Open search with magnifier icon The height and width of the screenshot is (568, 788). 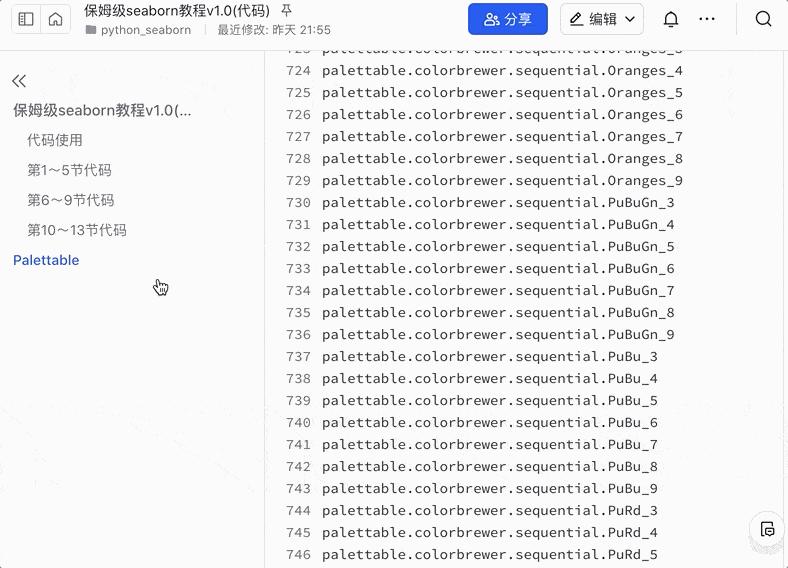tap(763, 19)
